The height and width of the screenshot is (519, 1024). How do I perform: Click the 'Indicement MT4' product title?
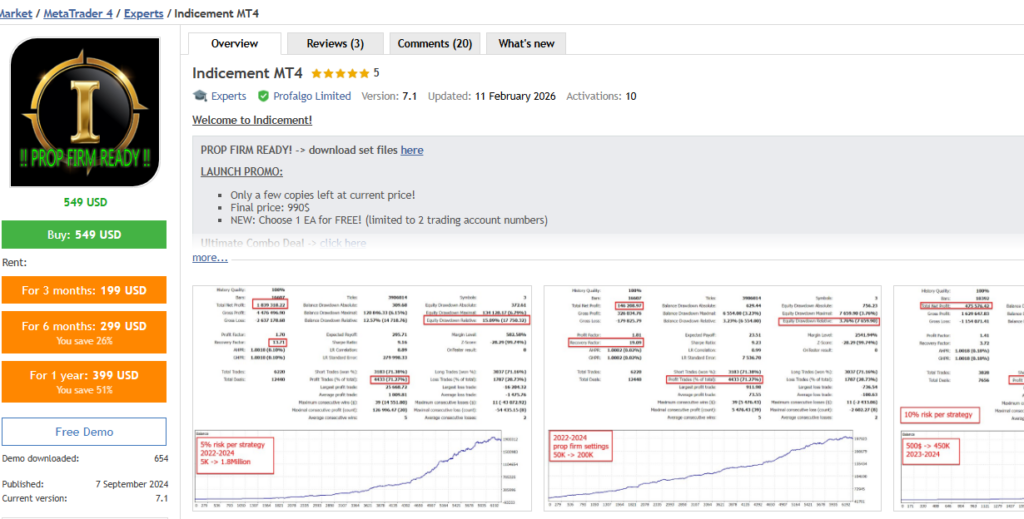[x=248, y=72]
